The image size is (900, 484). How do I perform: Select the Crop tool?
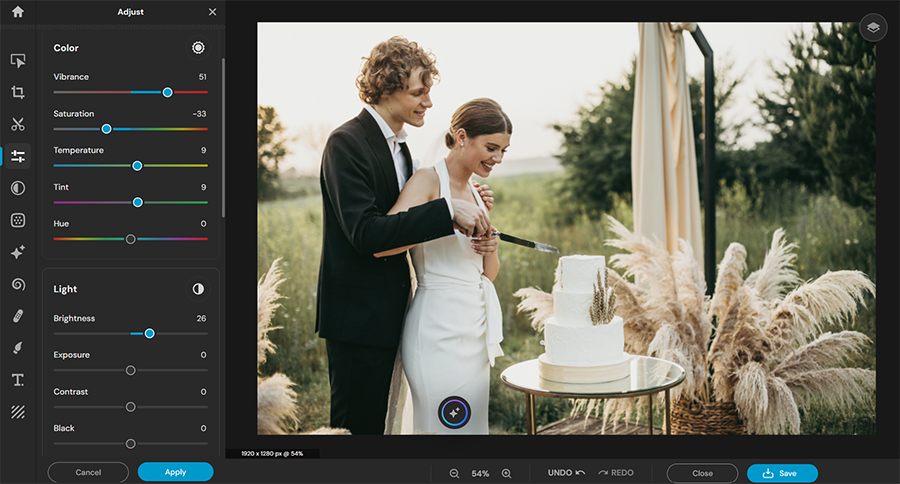(18, 92)
